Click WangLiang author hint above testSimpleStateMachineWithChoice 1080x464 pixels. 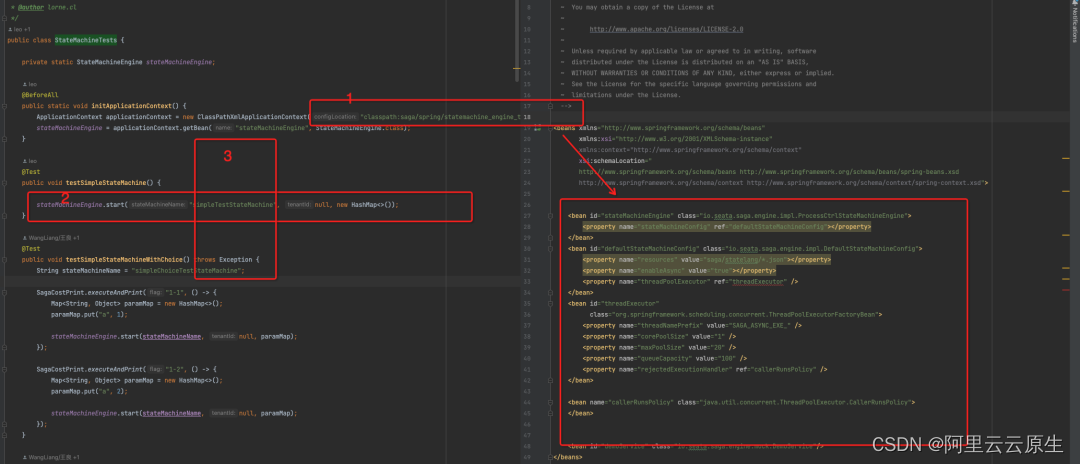tap(51, 238)
